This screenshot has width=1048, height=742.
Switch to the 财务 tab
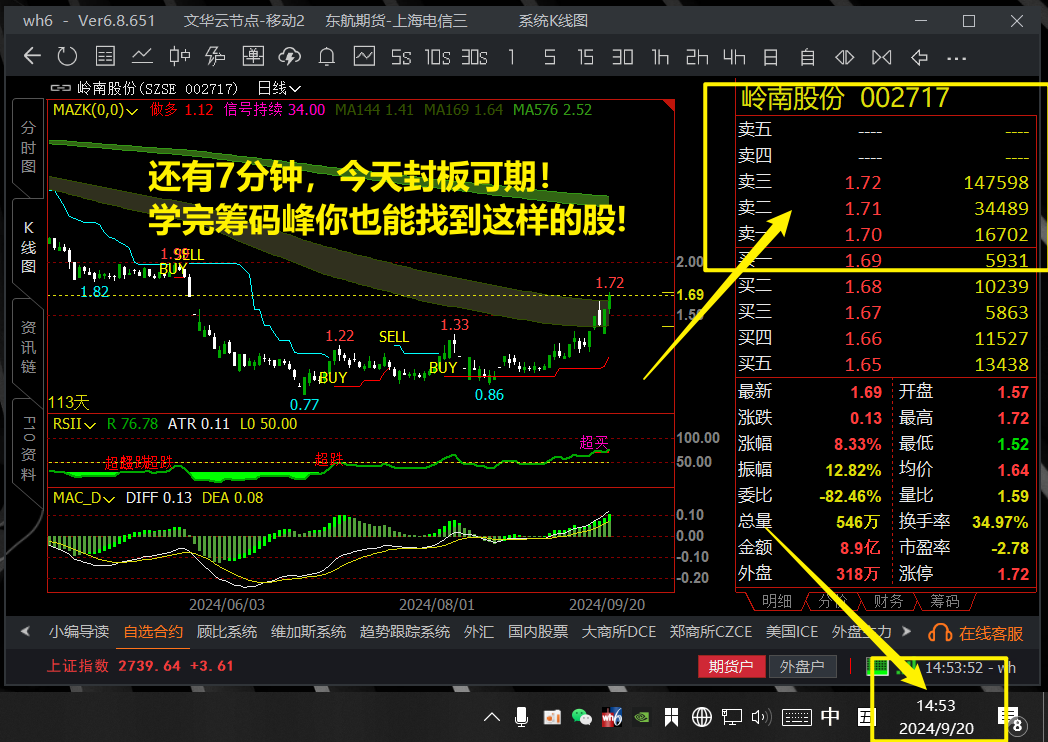click(x=888, y=602)
